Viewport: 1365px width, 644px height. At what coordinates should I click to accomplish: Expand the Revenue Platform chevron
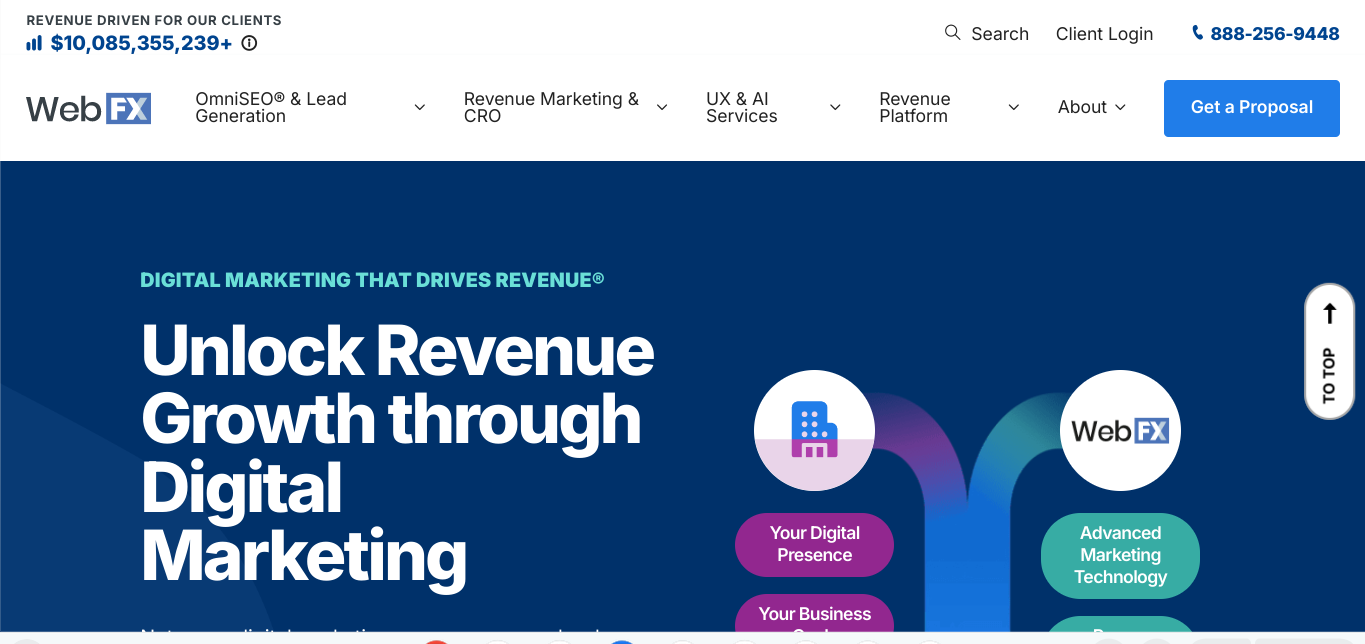coord(1014,107)
